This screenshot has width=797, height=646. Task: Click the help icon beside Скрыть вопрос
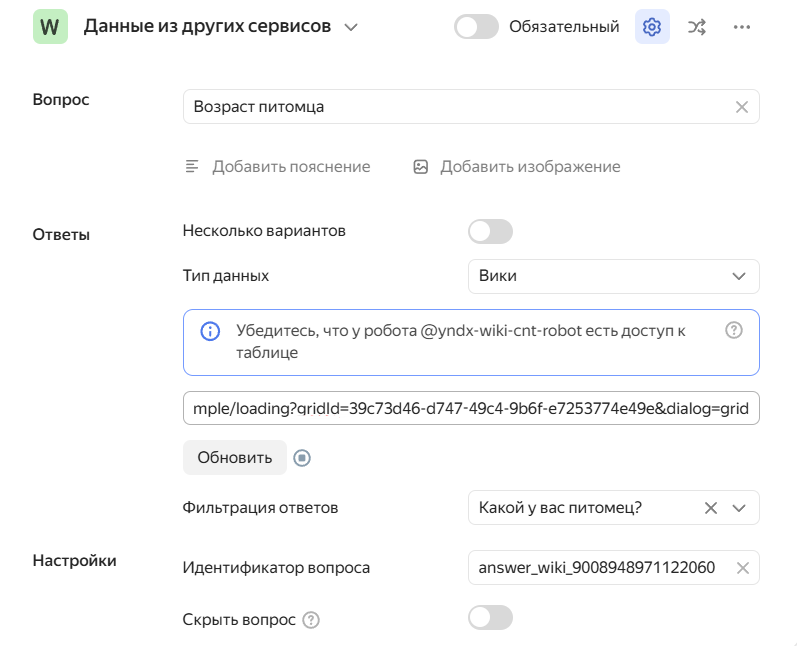(311, 620)
